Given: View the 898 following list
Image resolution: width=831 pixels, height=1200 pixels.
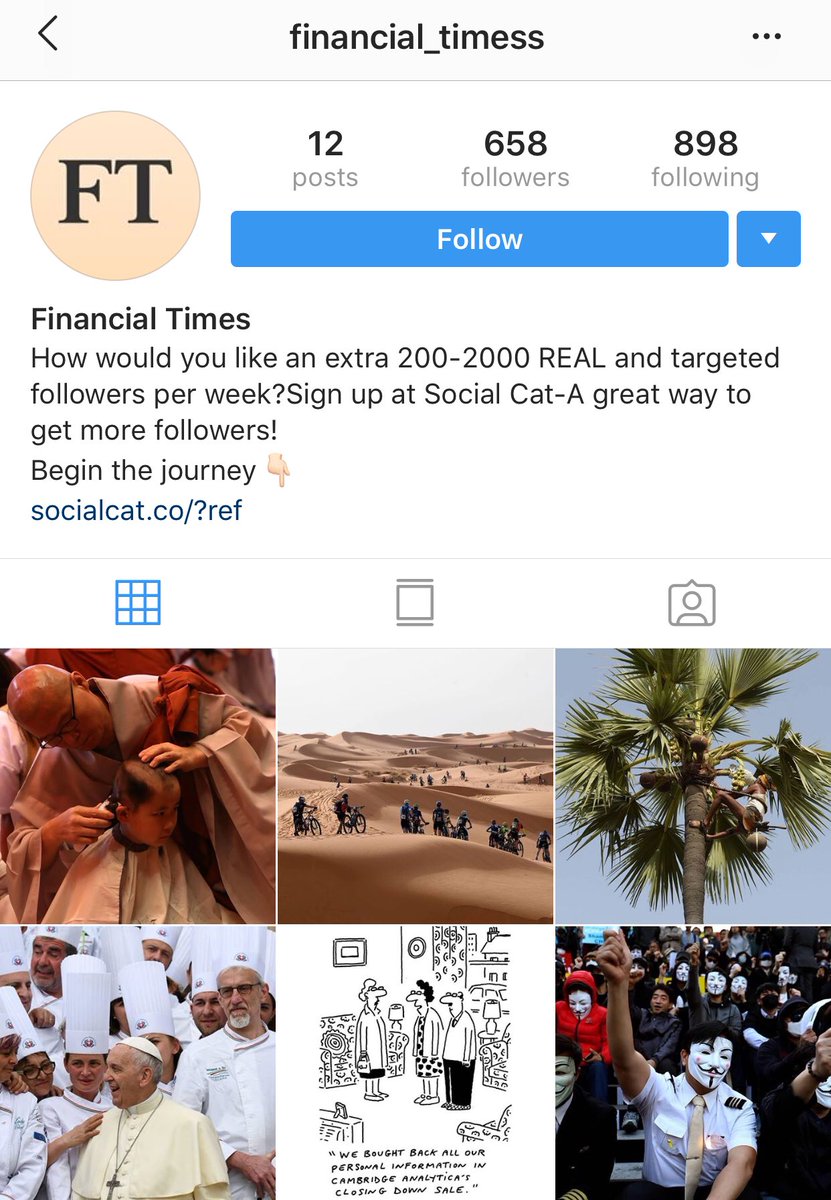Looking at the screenshot, I should pos(705,158).
